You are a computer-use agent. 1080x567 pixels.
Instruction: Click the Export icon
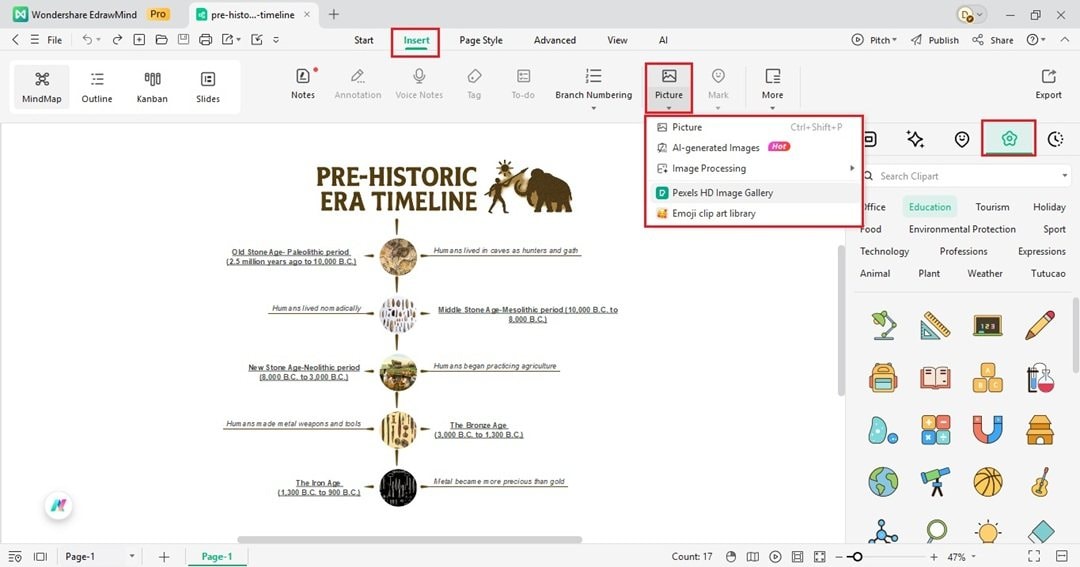tap(1048, 76)
